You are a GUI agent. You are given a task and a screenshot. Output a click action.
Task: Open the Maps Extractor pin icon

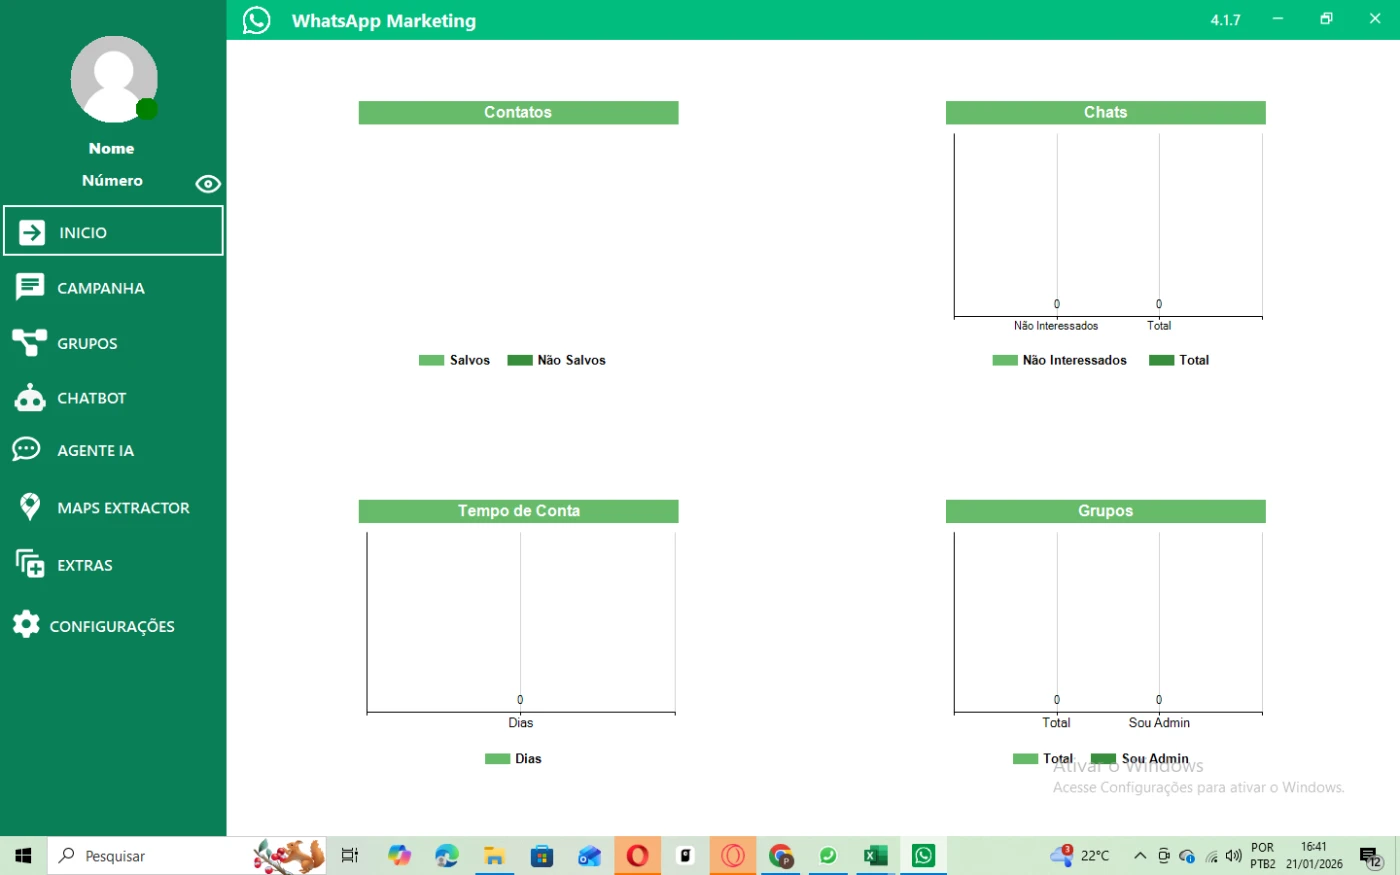30,507
